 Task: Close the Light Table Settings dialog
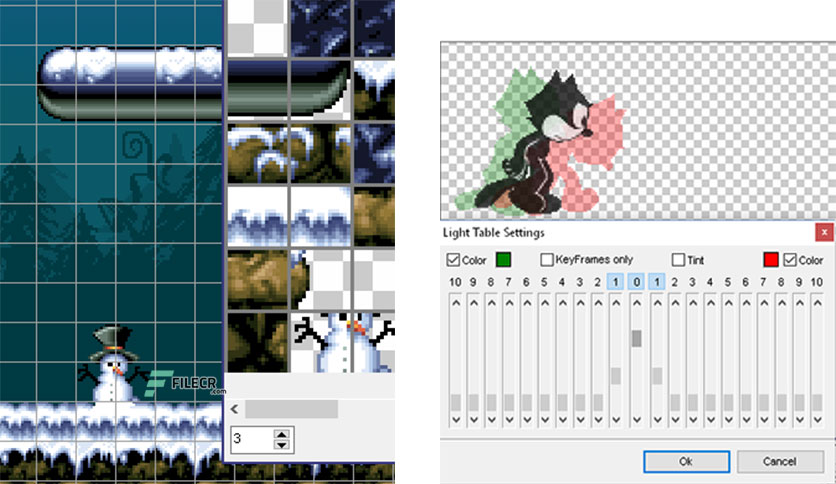point(824,233)
